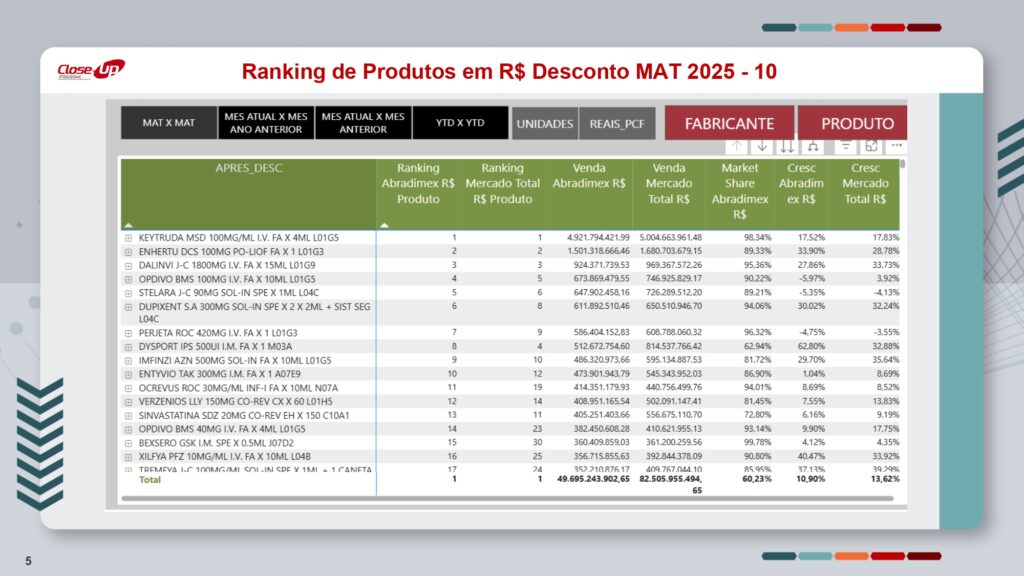Switch to the UNIDADES view
This screenshot has width=1024, height=576.
[544, 124]
